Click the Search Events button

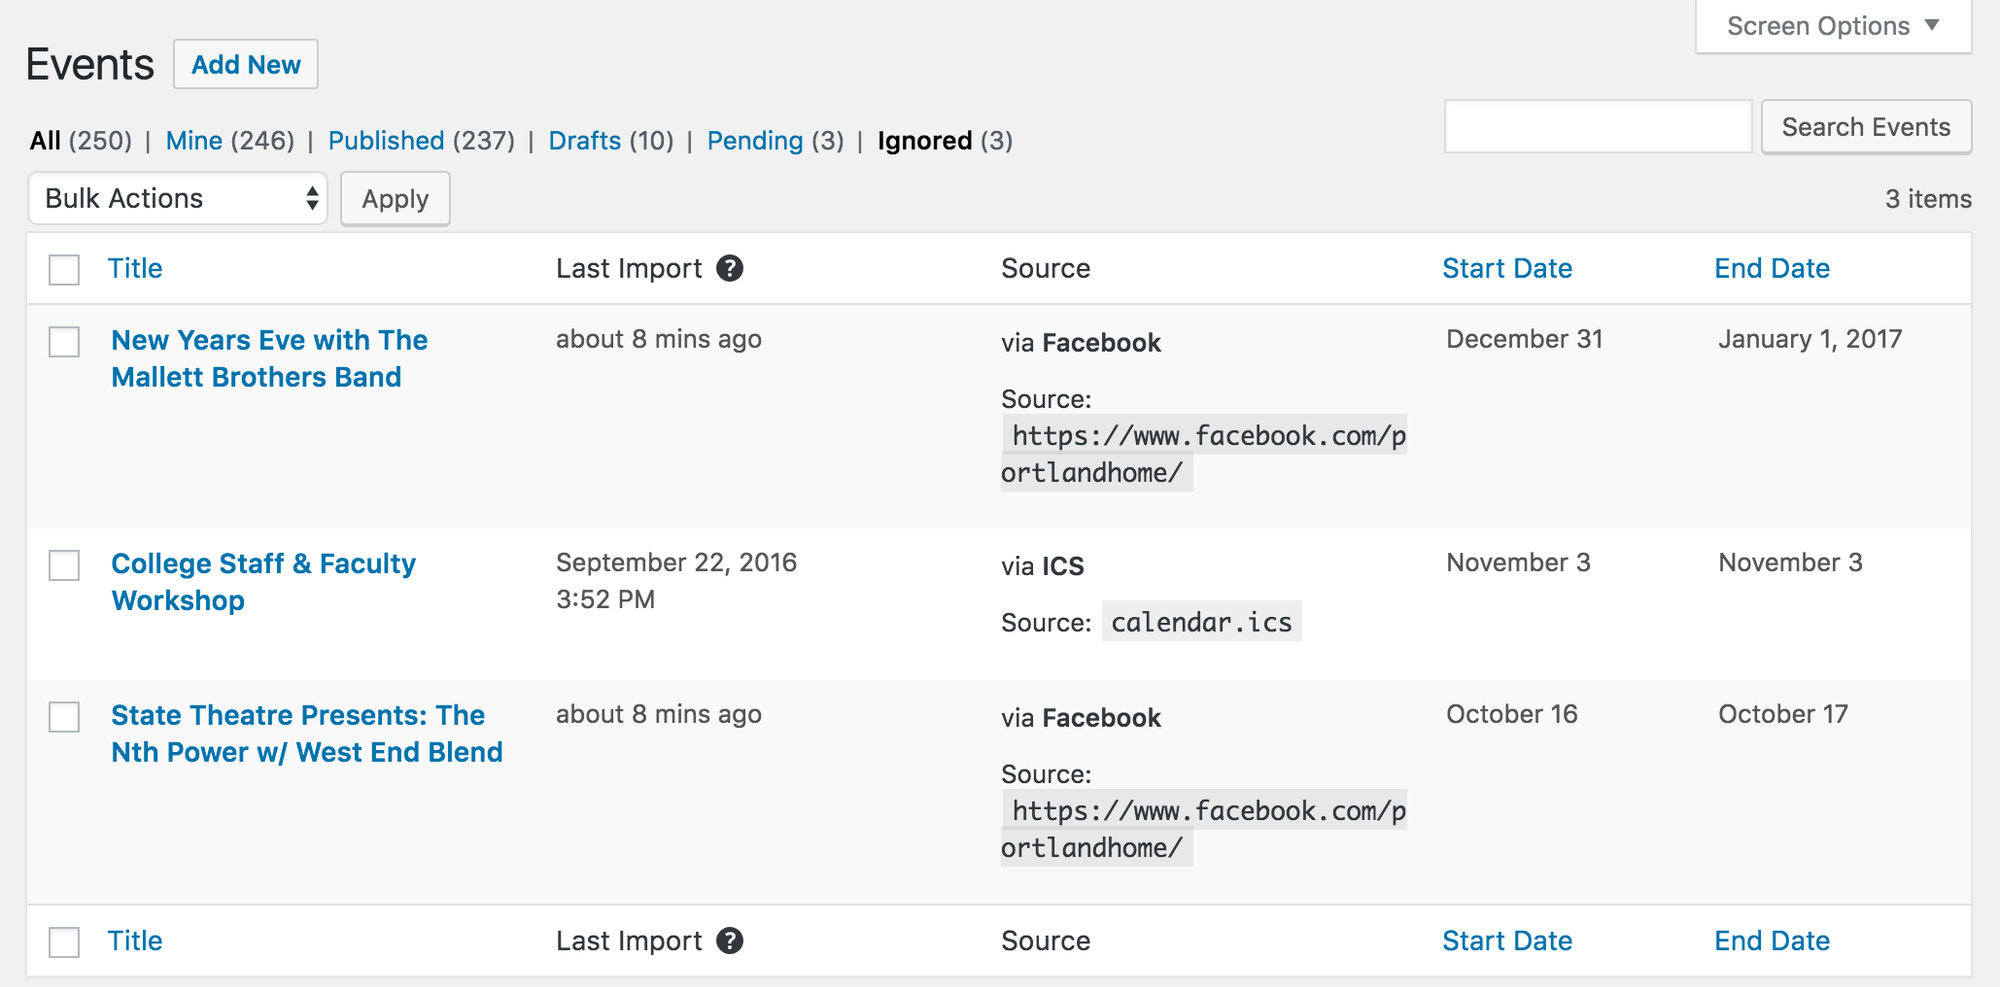[1866, 127]
